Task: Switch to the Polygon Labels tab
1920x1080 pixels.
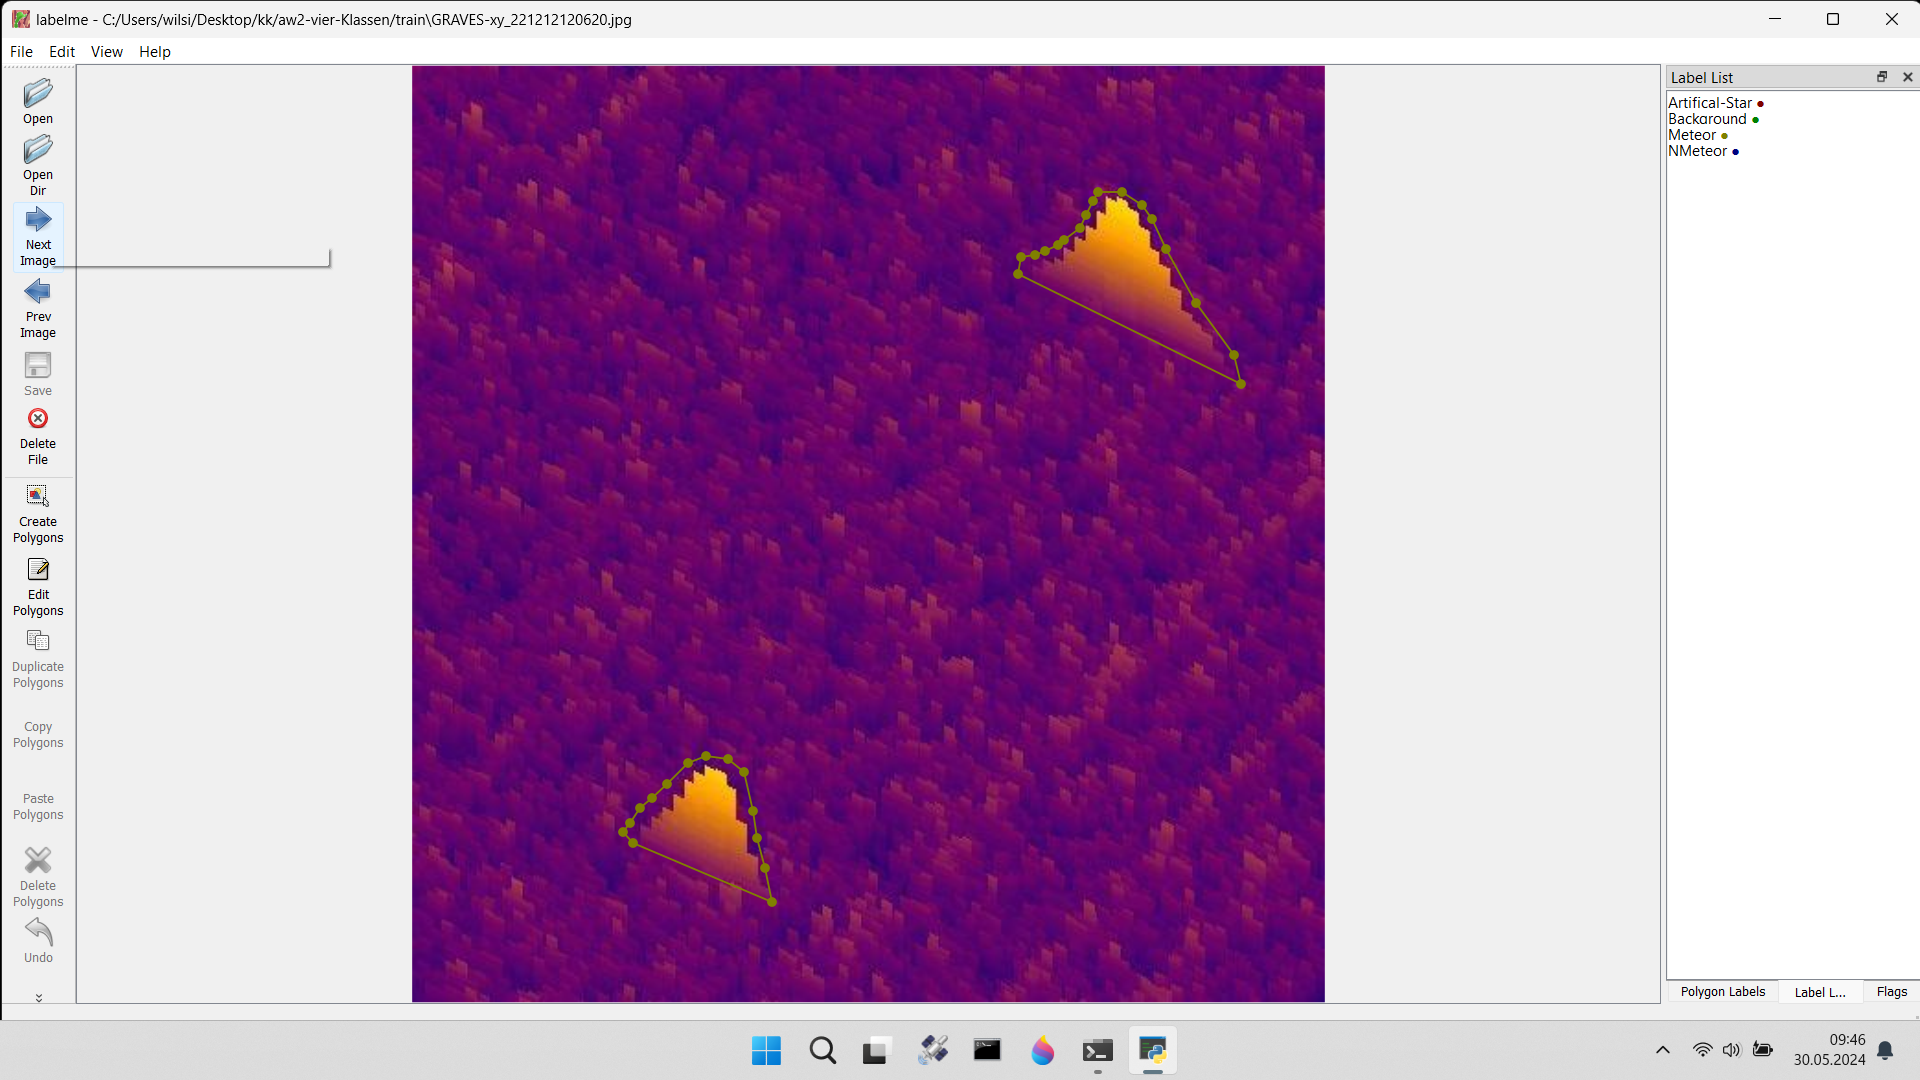Action: 1722,992
